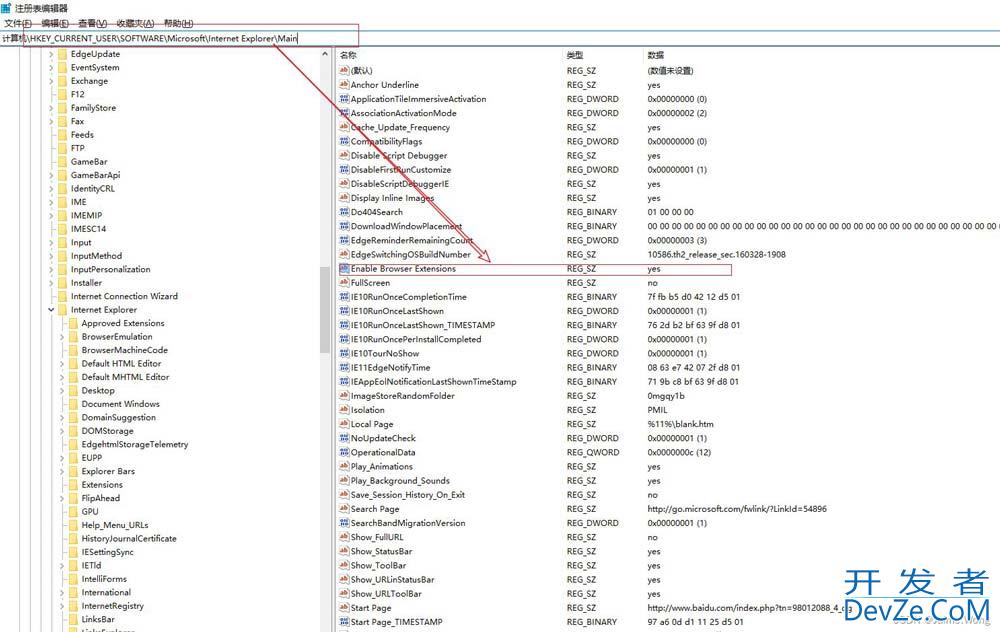Select the Start Page string value icon
The image size is (1000, 632).
pyautogui.click(x=344, y=608)
